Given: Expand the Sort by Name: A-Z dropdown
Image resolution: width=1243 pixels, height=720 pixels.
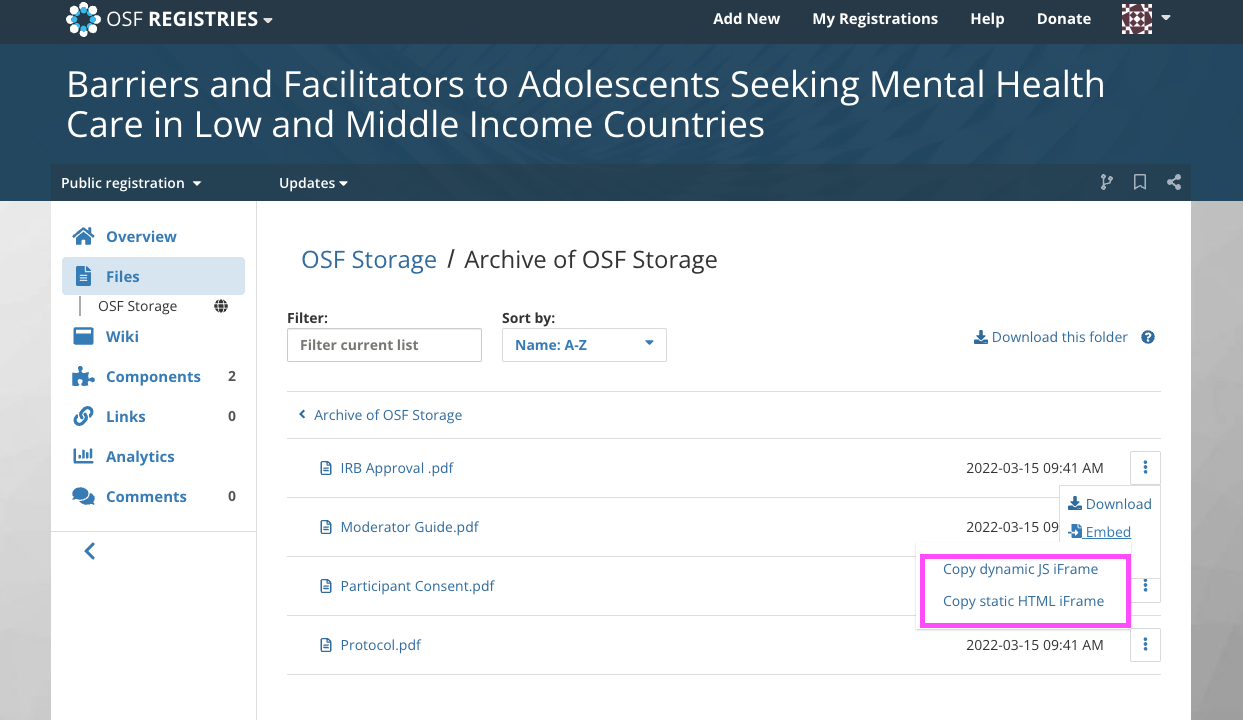Looking at the screenshot, I should [x=584, y=345].
